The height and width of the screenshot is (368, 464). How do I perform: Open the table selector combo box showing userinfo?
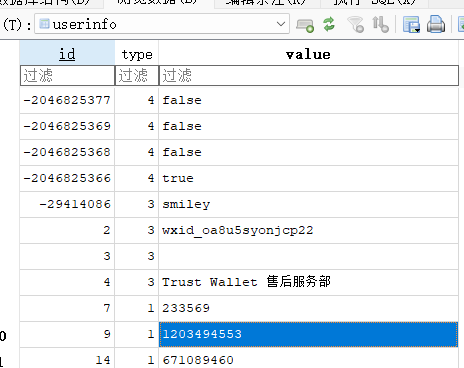(x=162, y=24)
